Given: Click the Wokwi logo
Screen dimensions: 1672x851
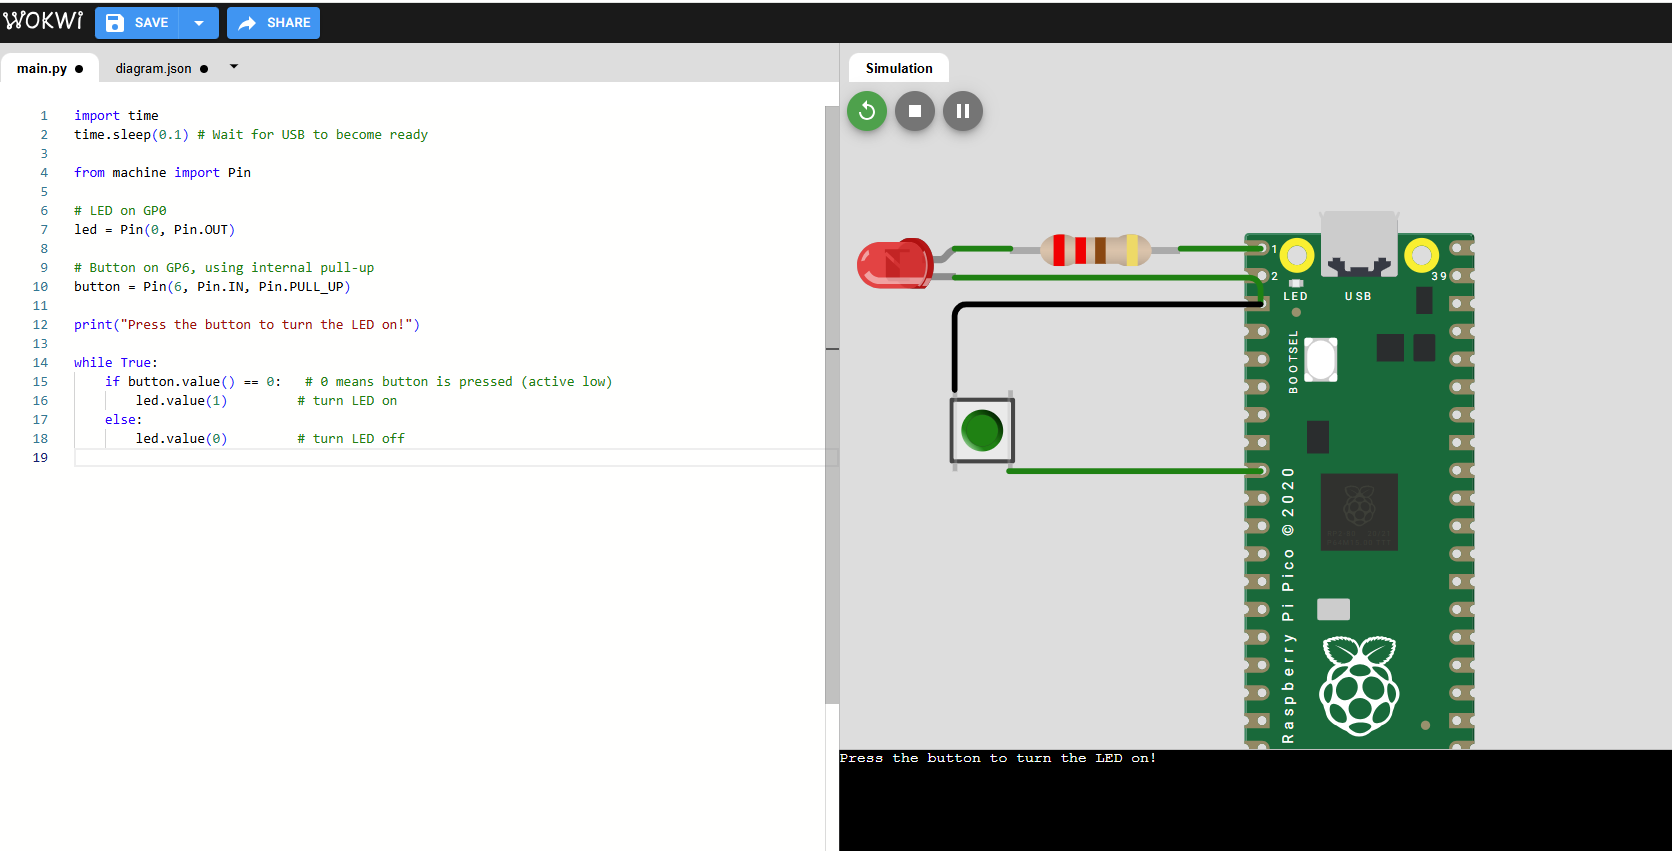Looking at the screenshot, I should 43,21.
